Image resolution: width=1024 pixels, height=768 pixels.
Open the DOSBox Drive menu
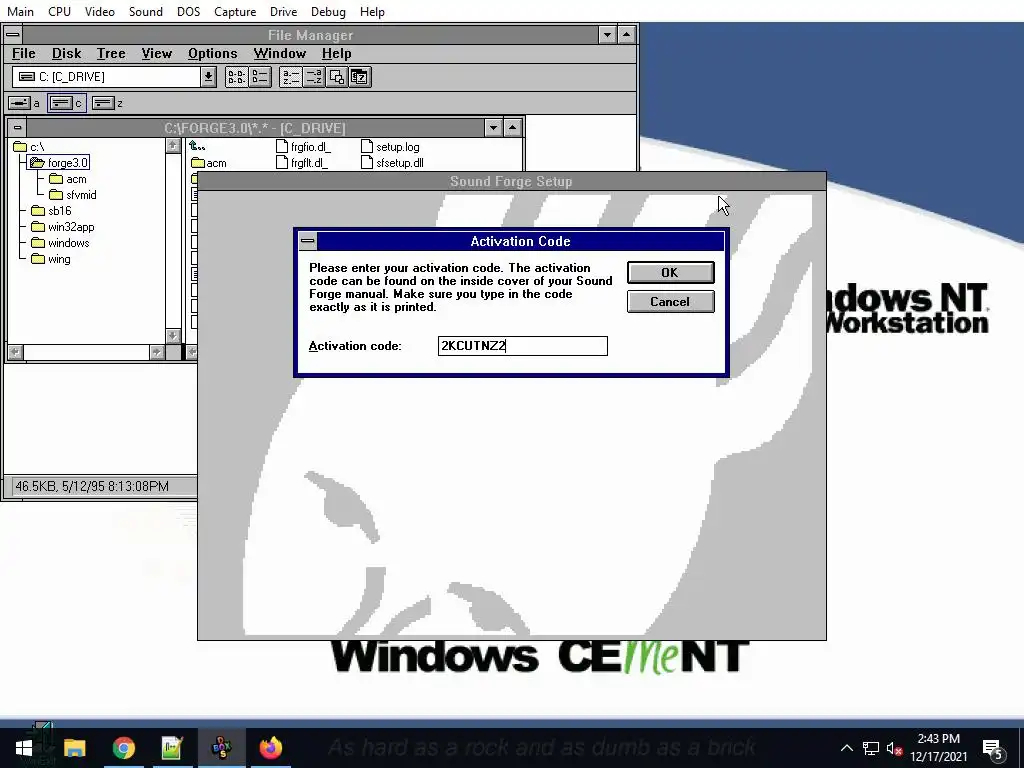[x=283, y=12]
